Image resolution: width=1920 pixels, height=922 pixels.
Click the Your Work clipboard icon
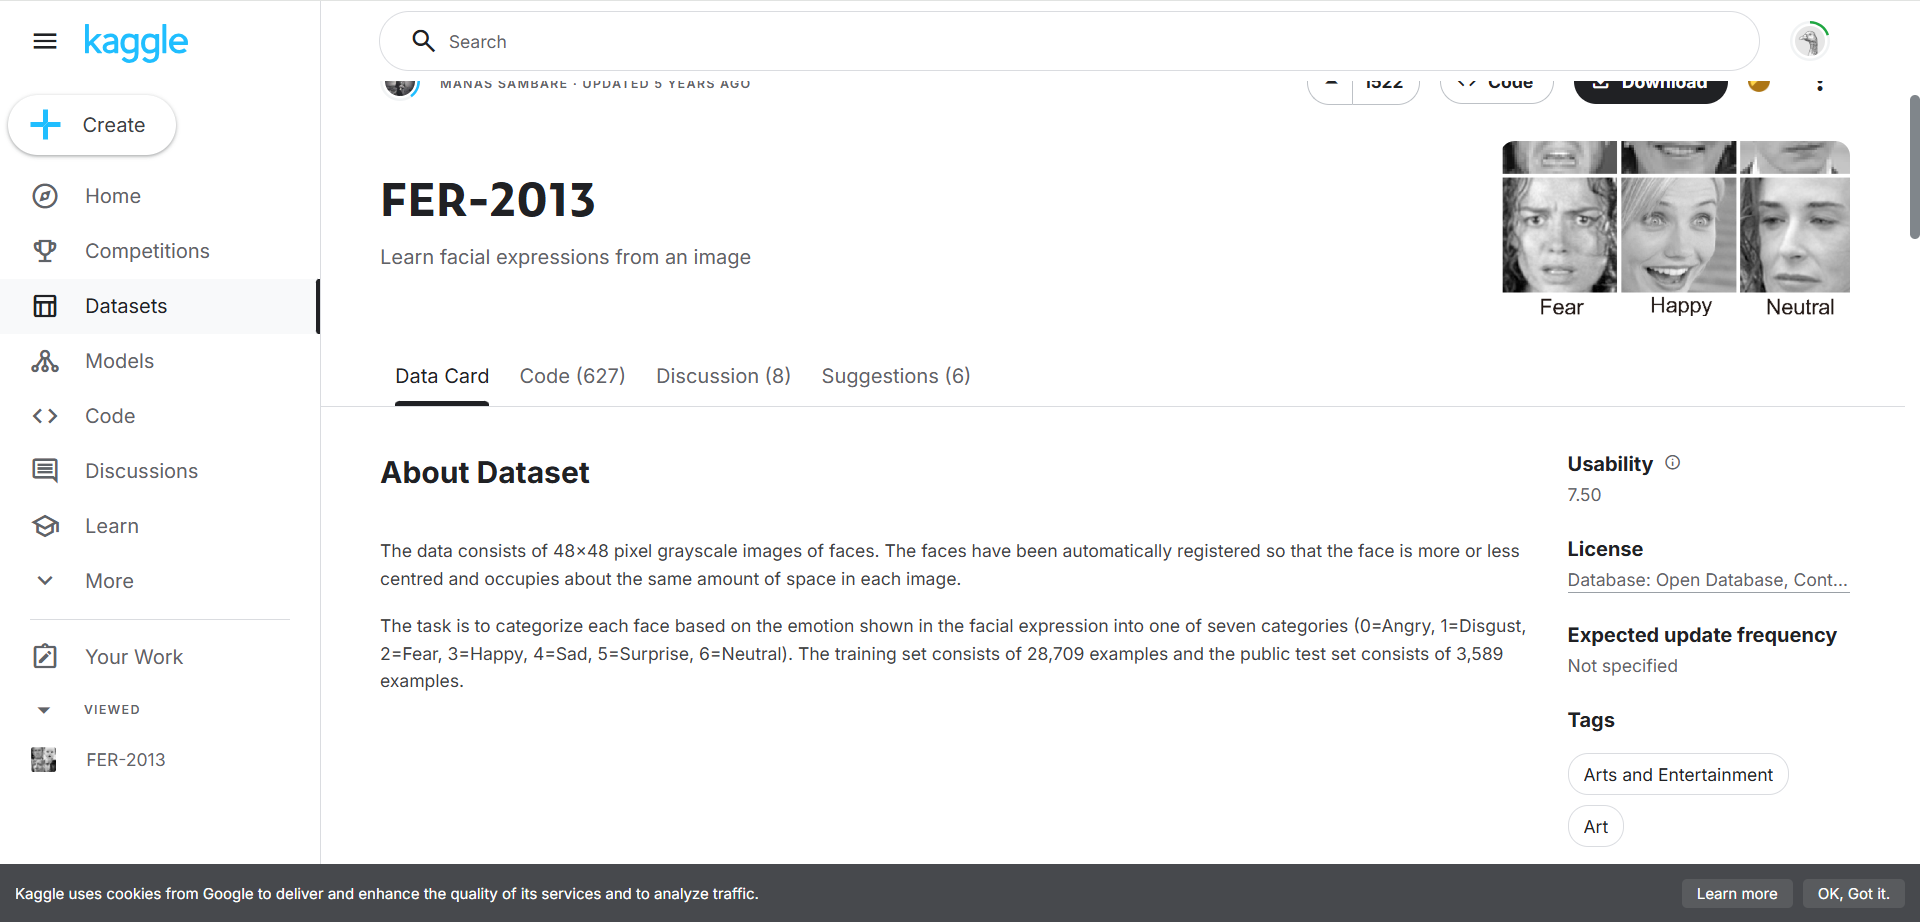[45, 657]
